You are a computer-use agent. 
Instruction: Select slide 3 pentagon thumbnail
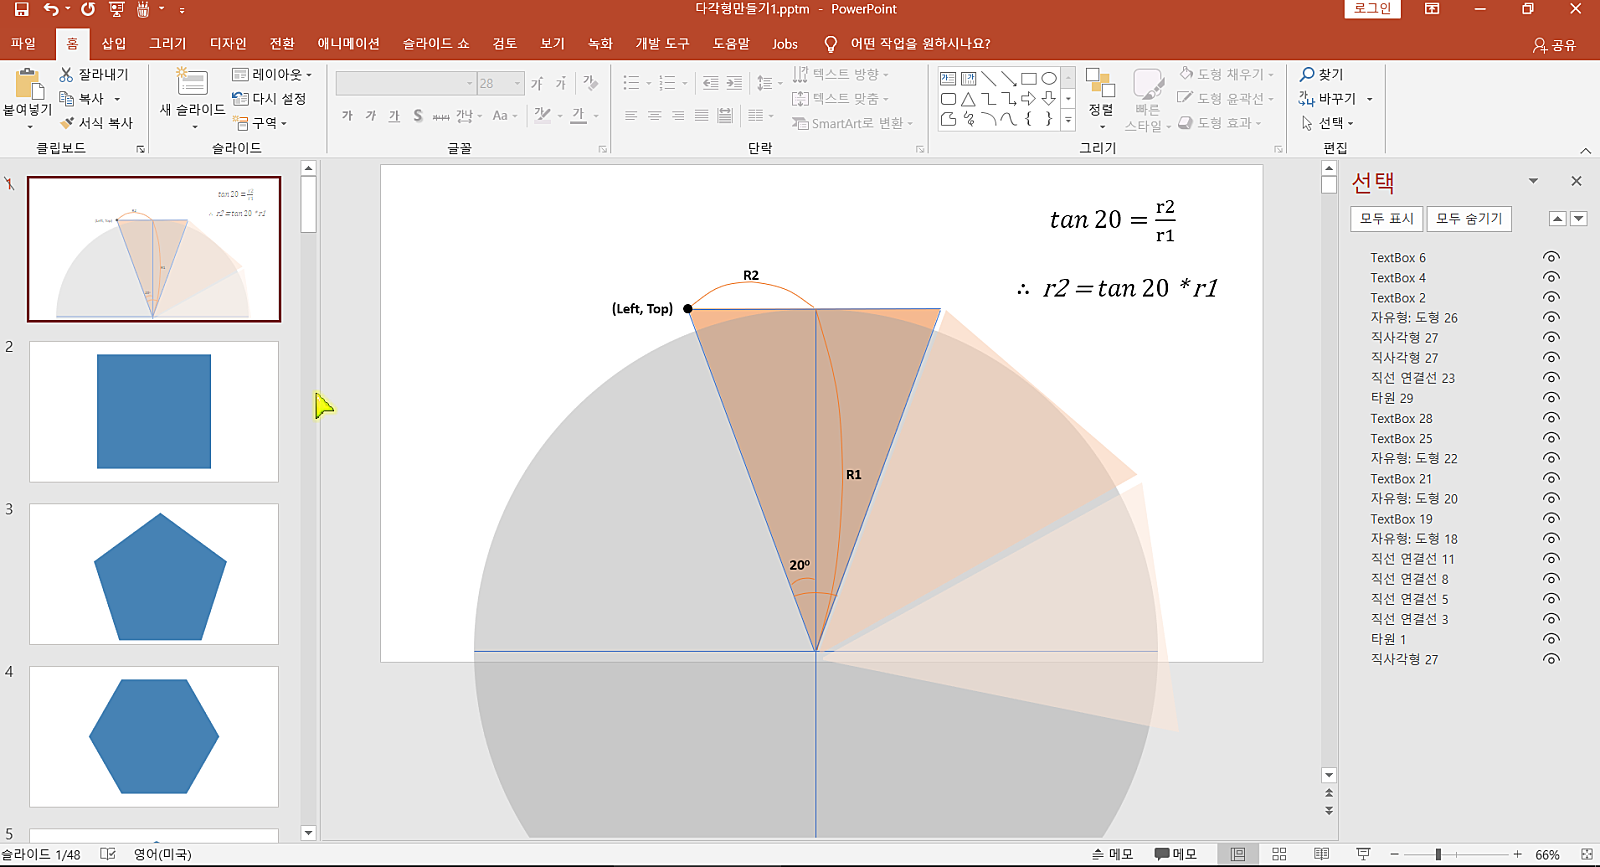154,574
